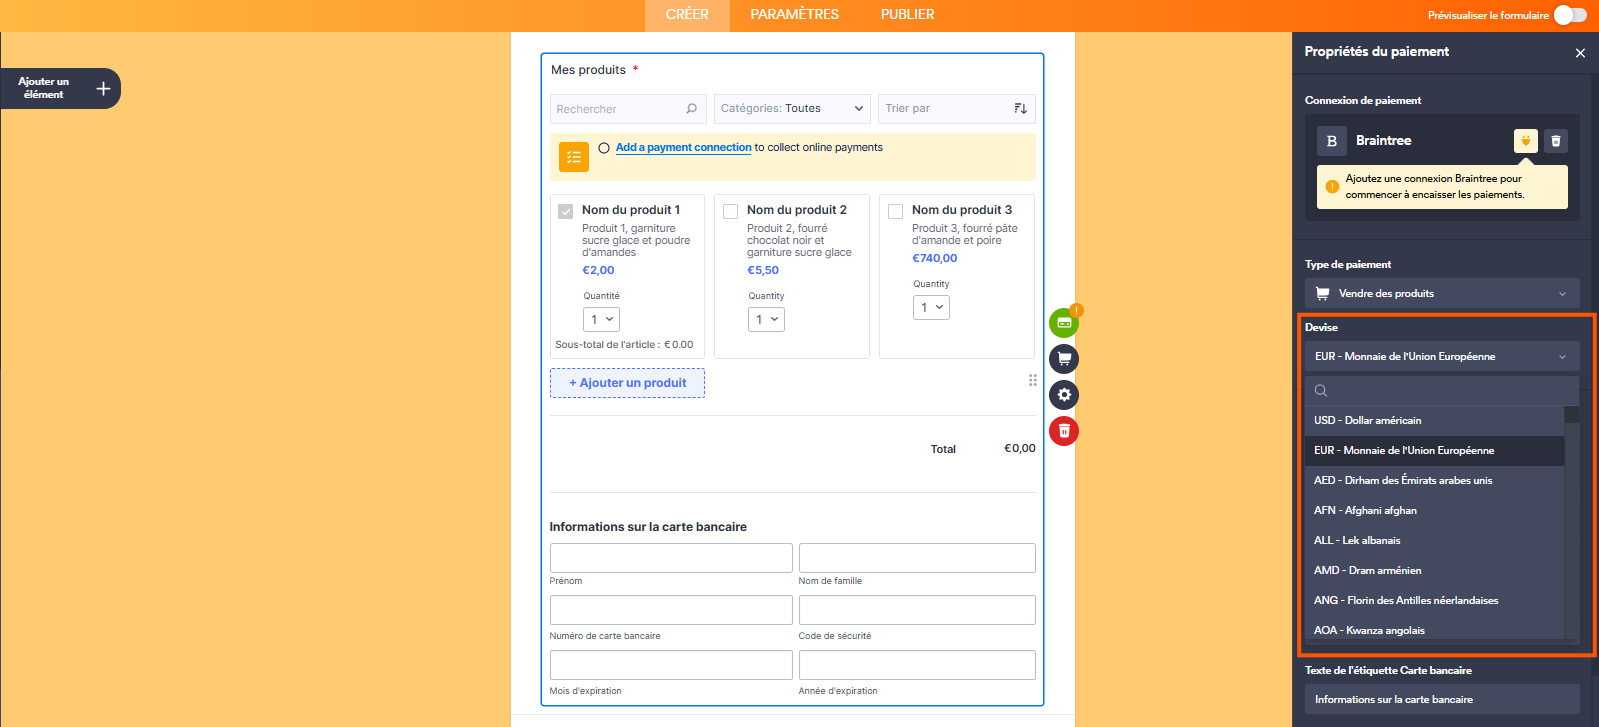
Task: Delete Braintree connection with trash icon
Action: [1556, 141]
